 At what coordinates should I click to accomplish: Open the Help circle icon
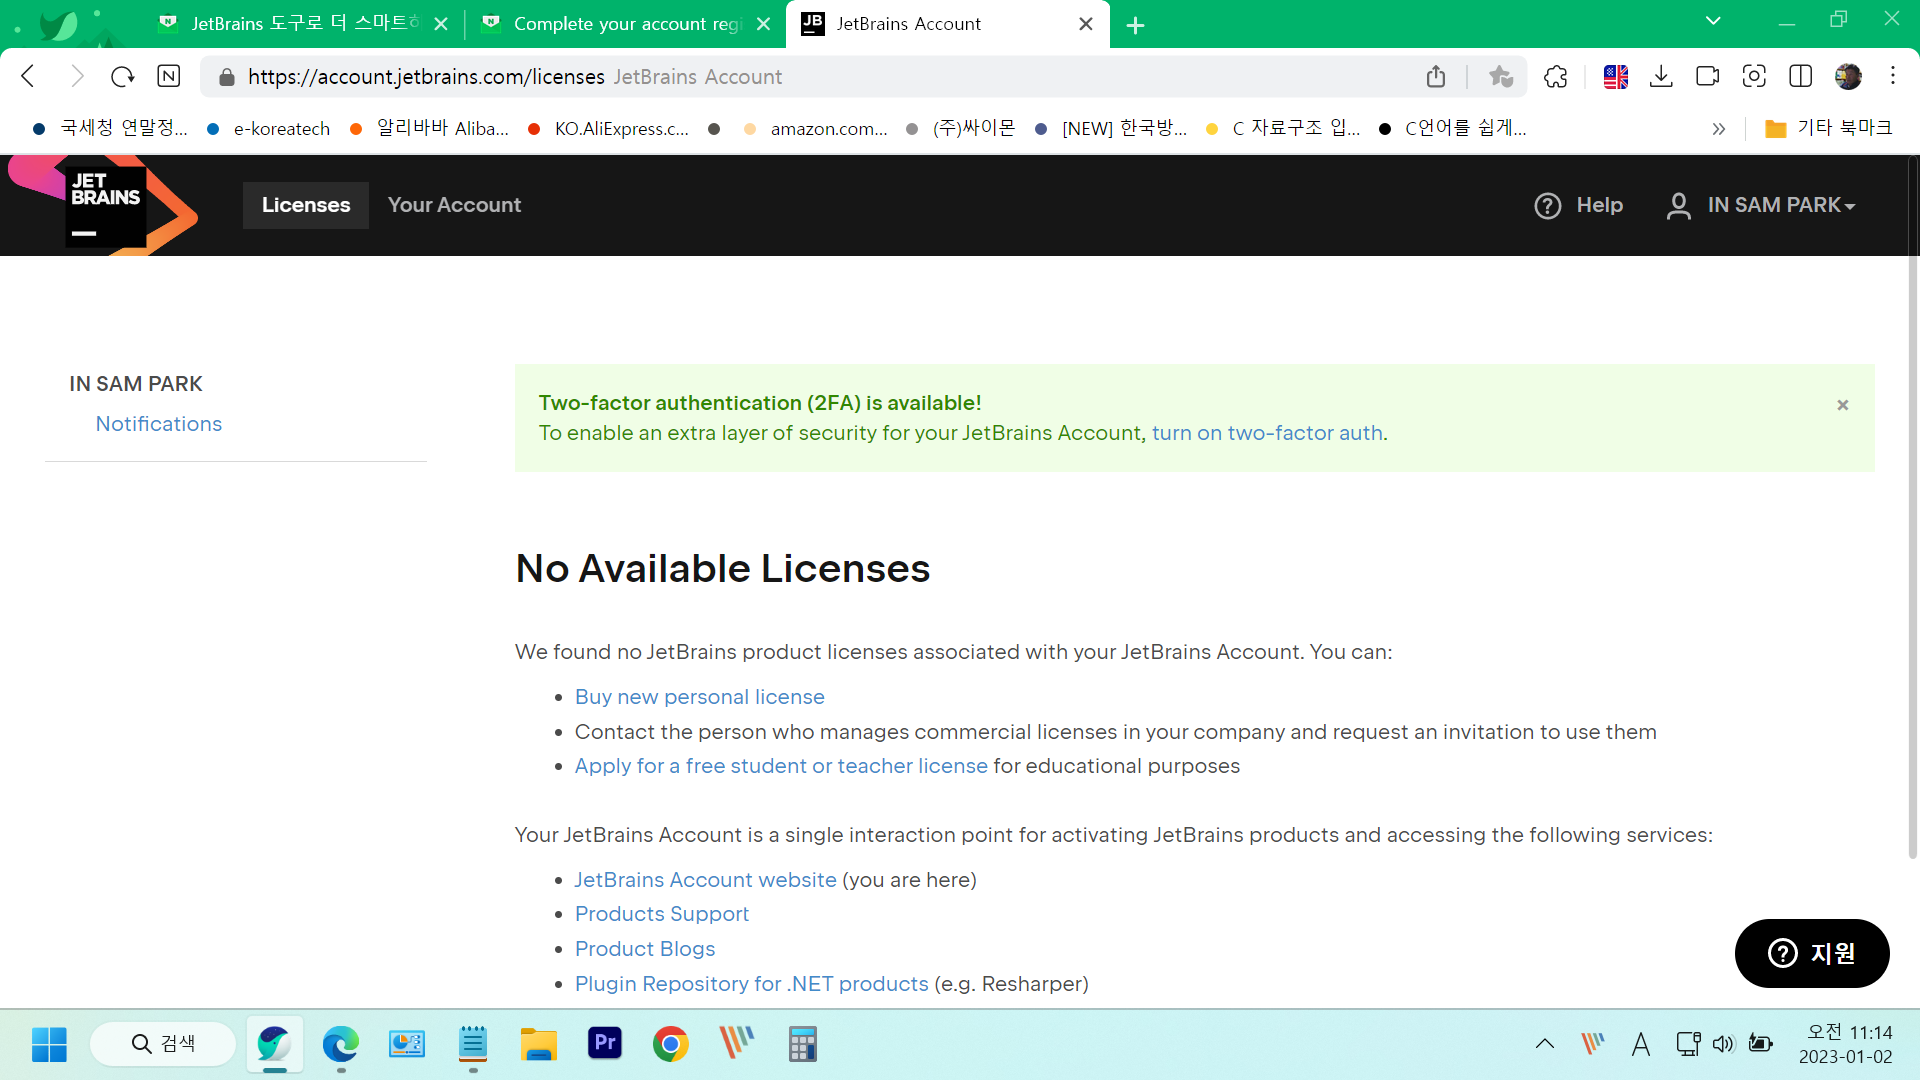pos(1547,205)
